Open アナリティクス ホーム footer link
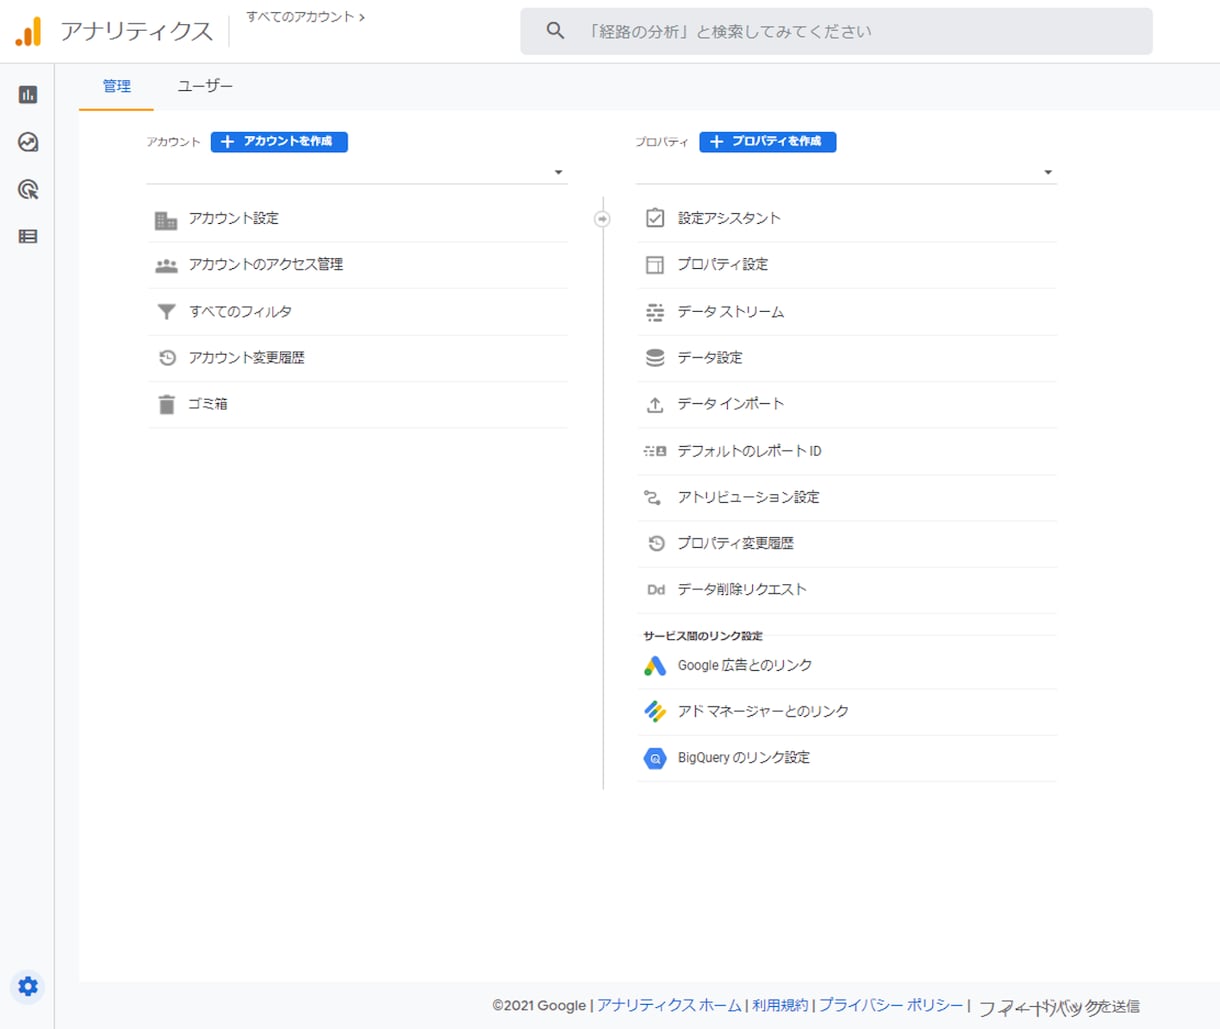Screen dimensions: 1220x1029 669,1006
